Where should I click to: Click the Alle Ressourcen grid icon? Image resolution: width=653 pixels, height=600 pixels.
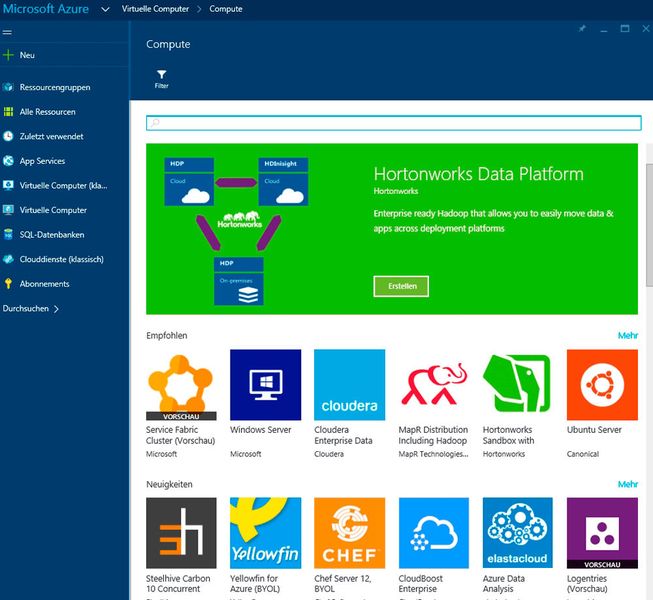coord(8,112)
